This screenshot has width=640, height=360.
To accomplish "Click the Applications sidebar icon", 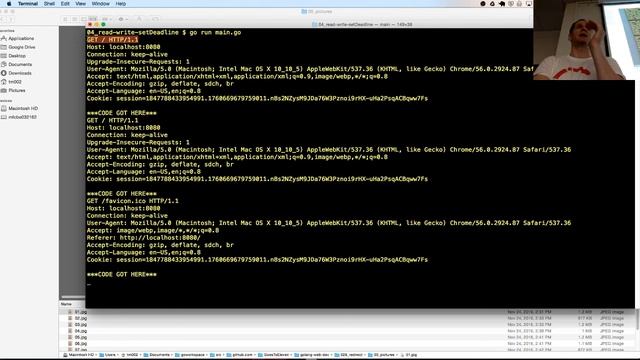I will (4, 38).
